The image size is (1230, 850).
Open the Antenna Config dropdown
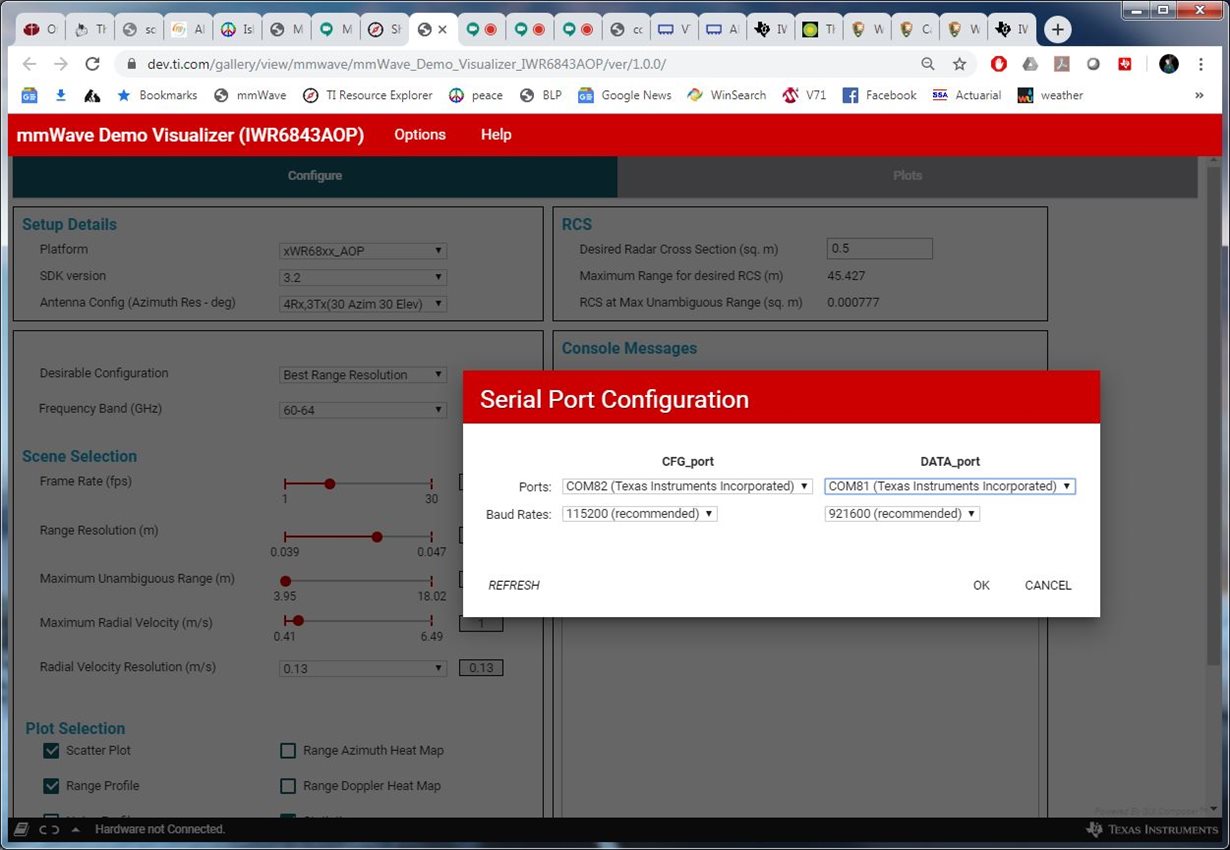pos(363,304)
